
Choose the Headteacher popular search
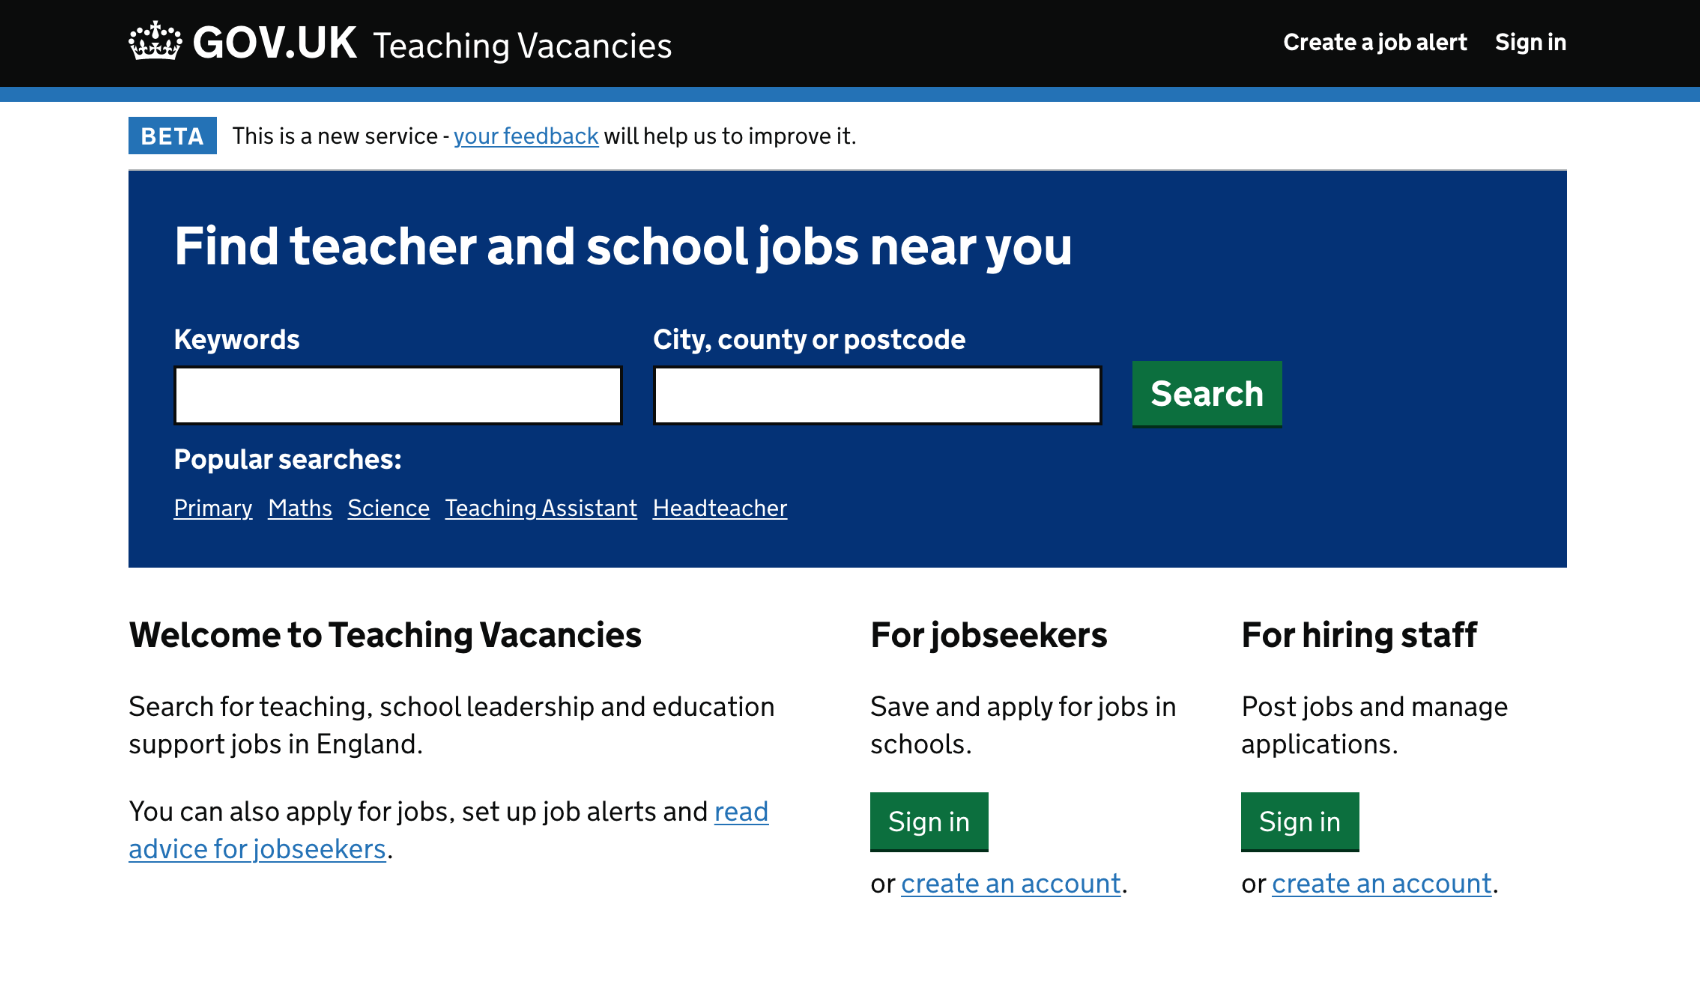click(720, 508)
